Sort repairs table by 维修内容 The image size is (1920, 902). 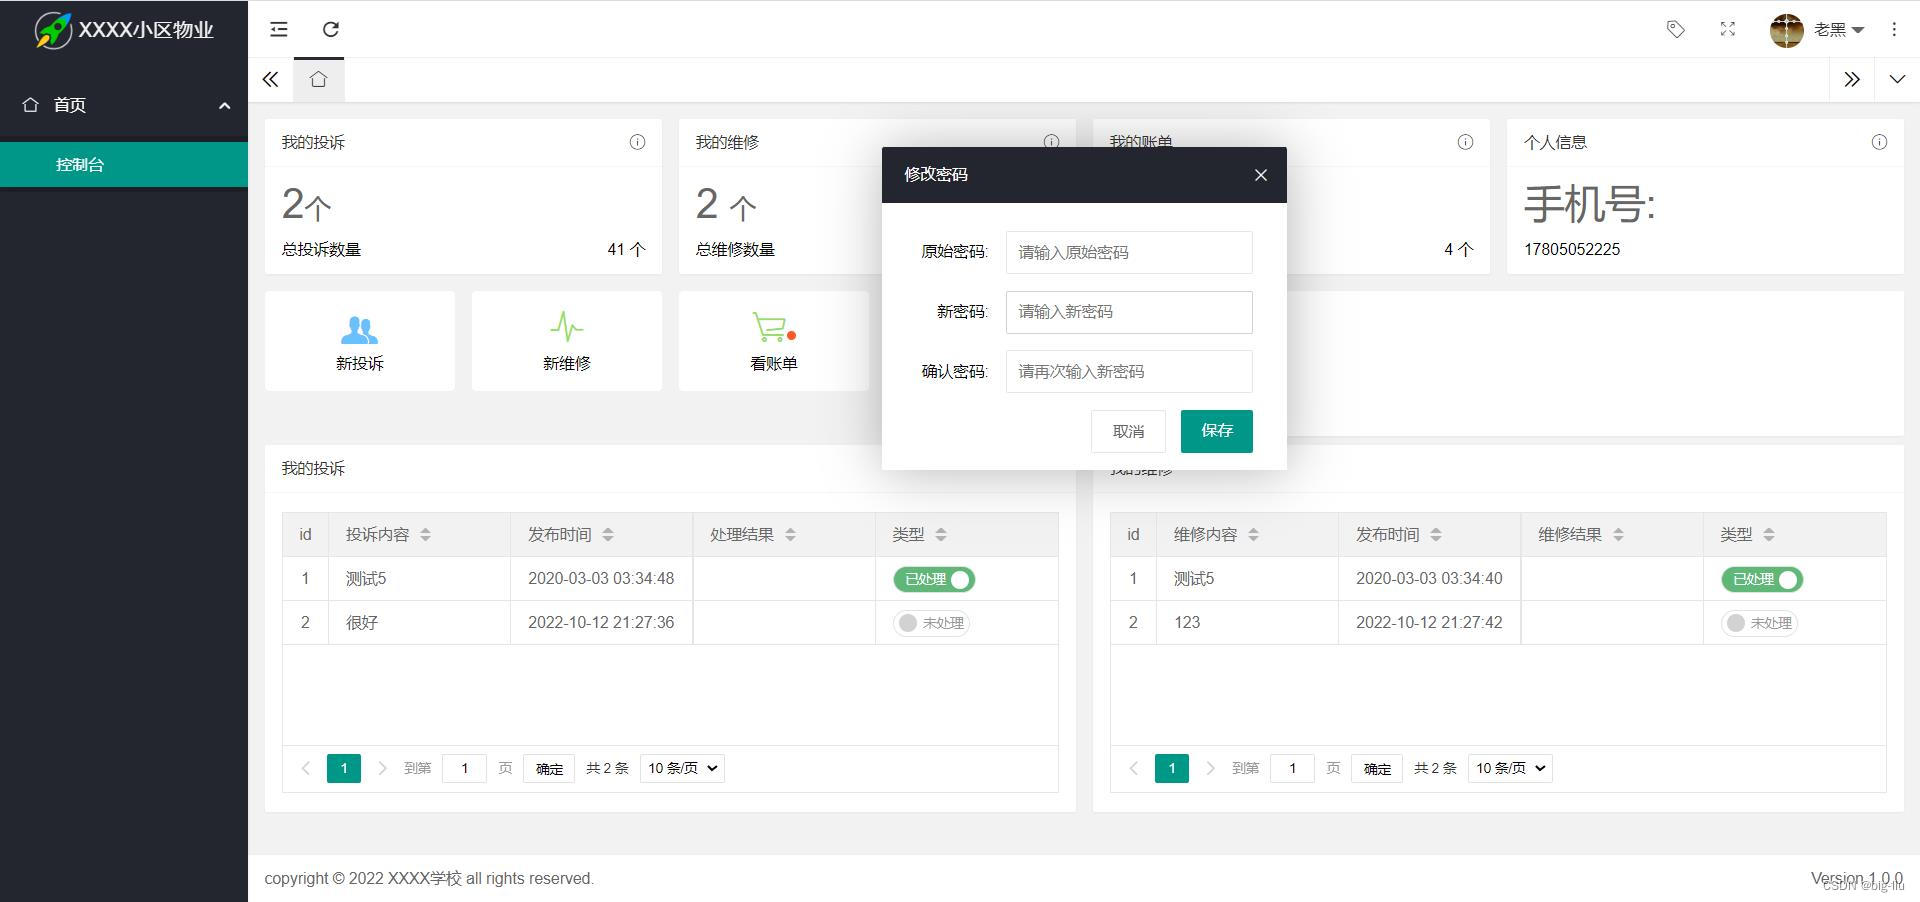pyautogui.click(x=1253, y=535)
